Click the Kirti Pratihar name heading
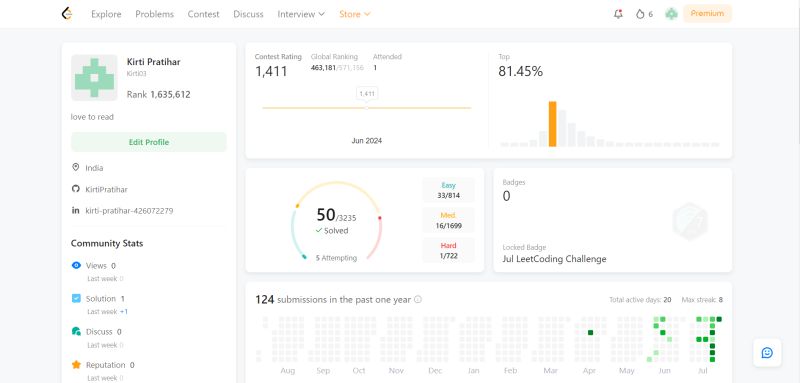 click(x=154, y=62)
